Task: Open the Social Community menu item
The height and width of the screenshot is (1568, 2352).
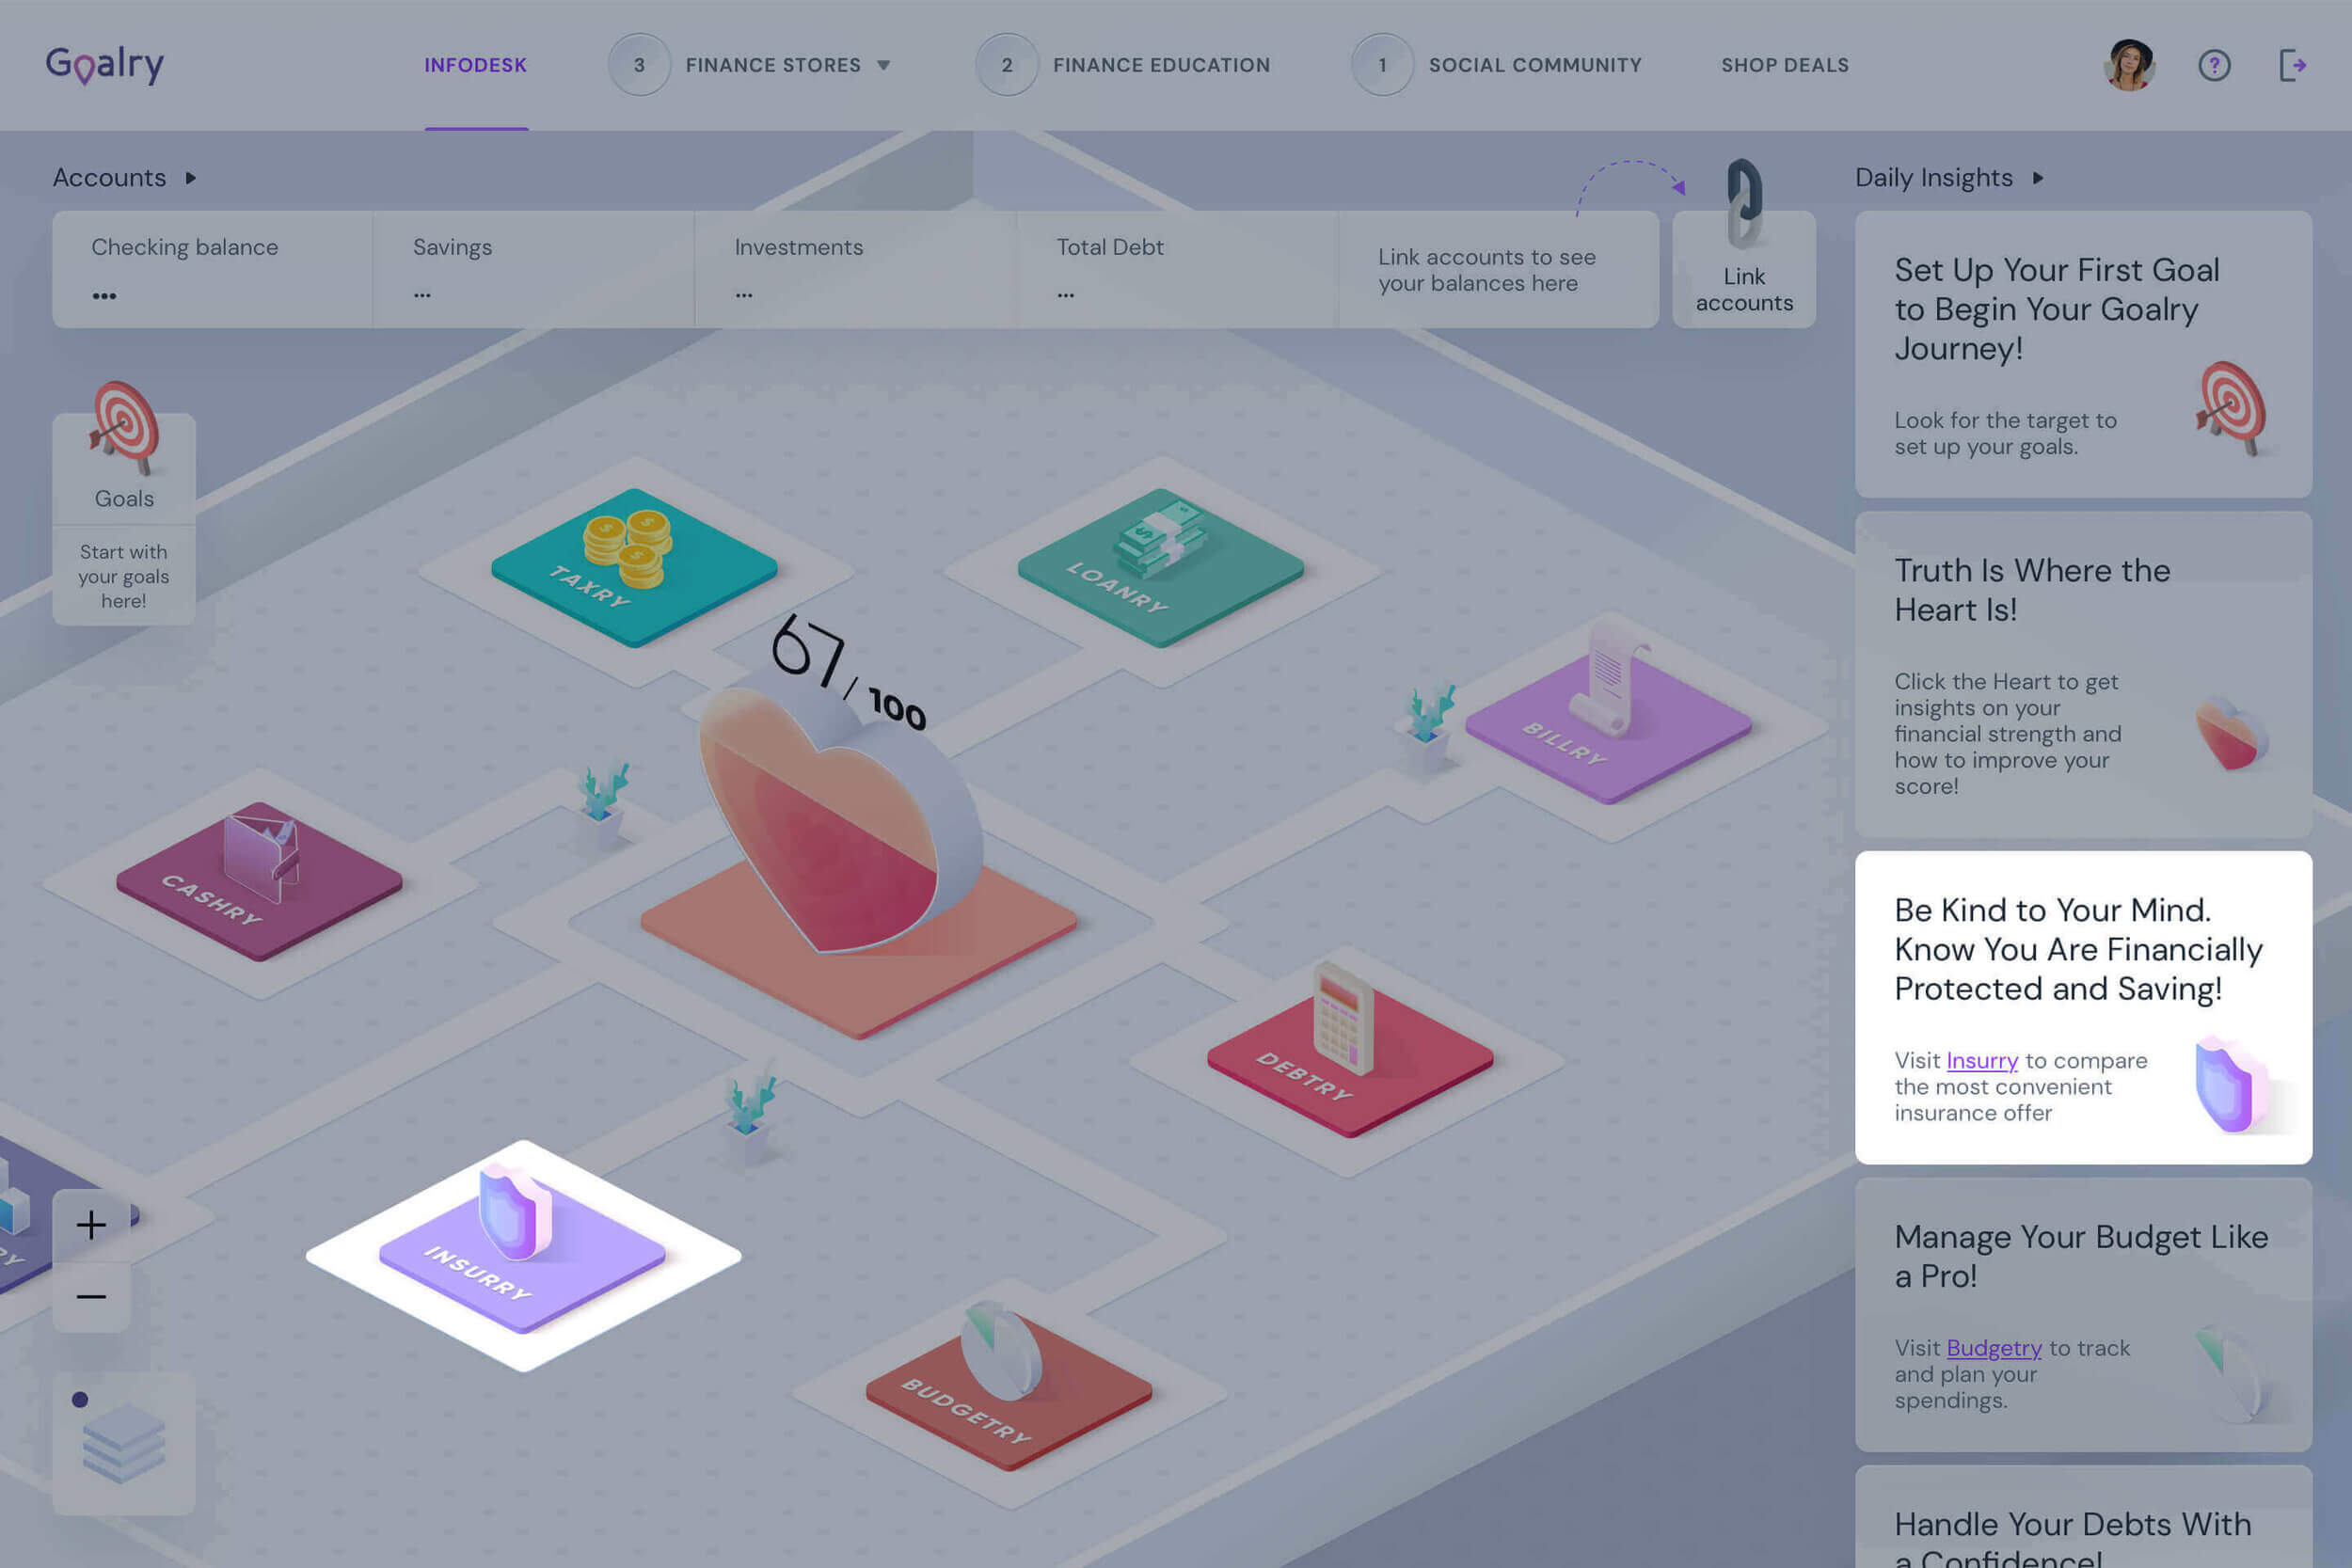Action: coord(1535,65)
